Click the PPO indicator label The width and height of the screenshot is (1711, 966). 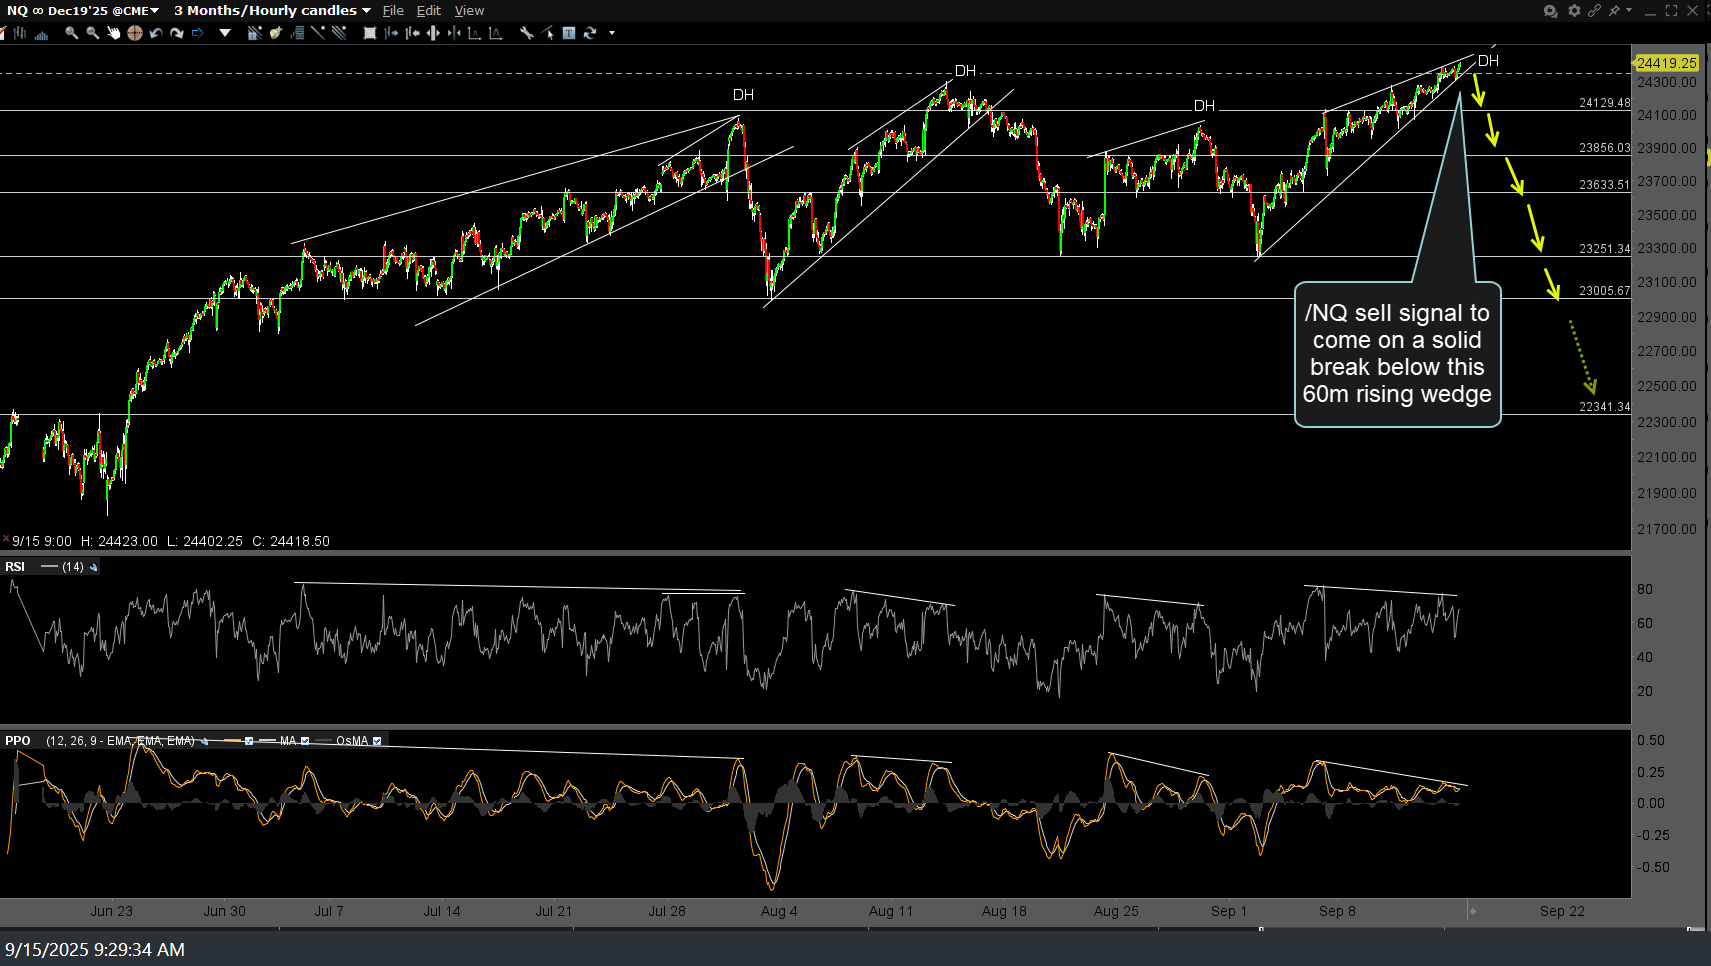pyautogui.click(x=18, y=741)
